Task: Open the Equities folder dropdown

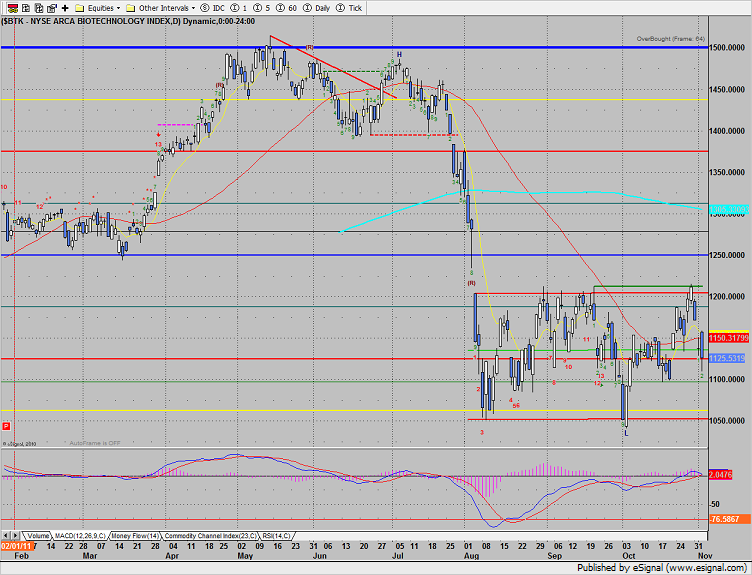Action: click(98, 8)
